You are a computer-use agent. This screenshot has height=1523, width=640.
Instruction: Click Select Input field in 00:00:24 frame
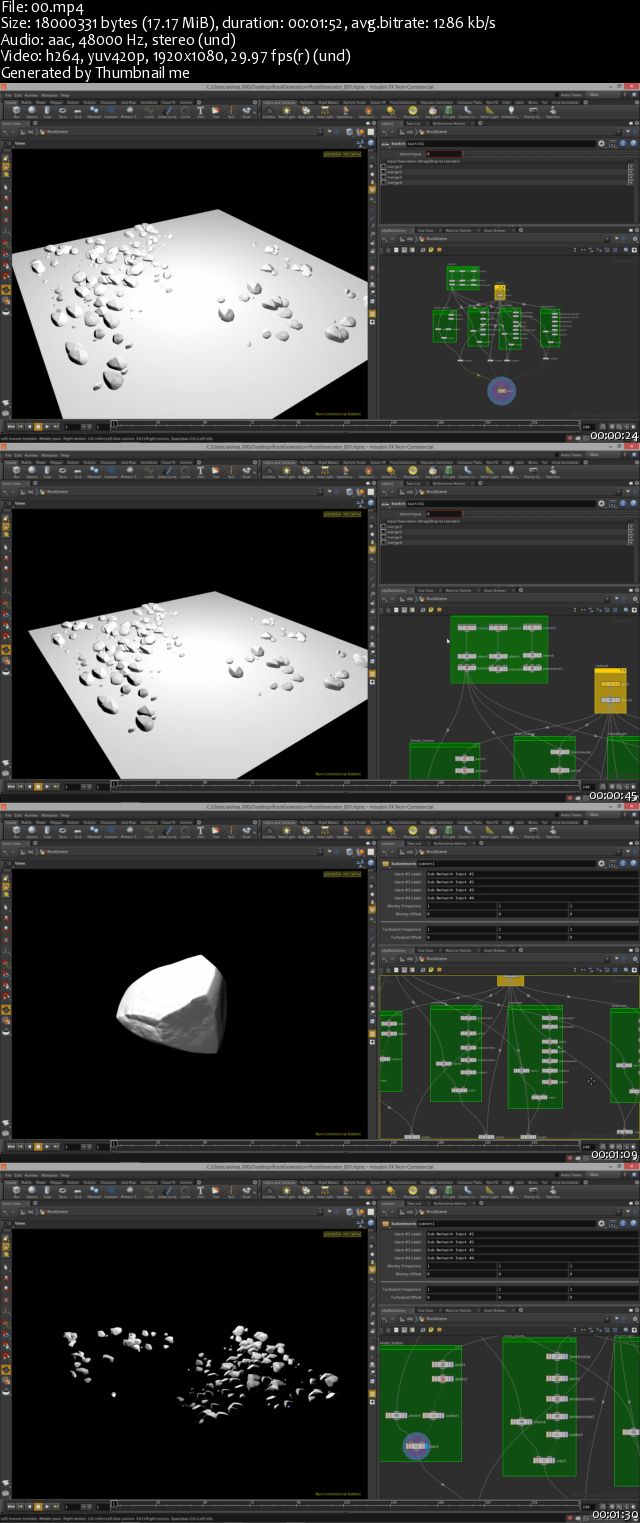(445, 154)
